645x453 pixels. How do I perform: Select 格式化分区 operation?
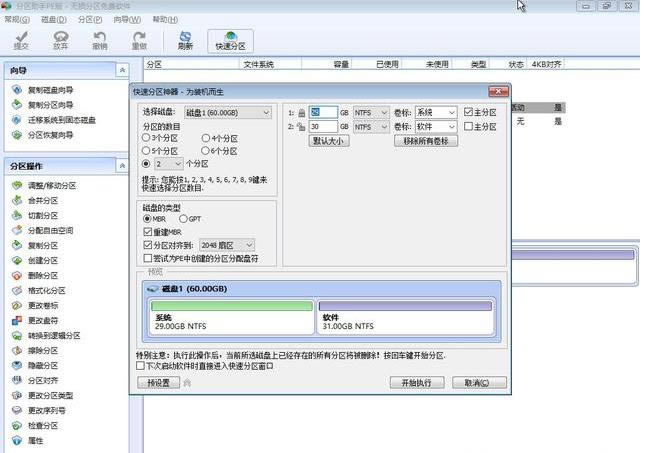[46, 290]
